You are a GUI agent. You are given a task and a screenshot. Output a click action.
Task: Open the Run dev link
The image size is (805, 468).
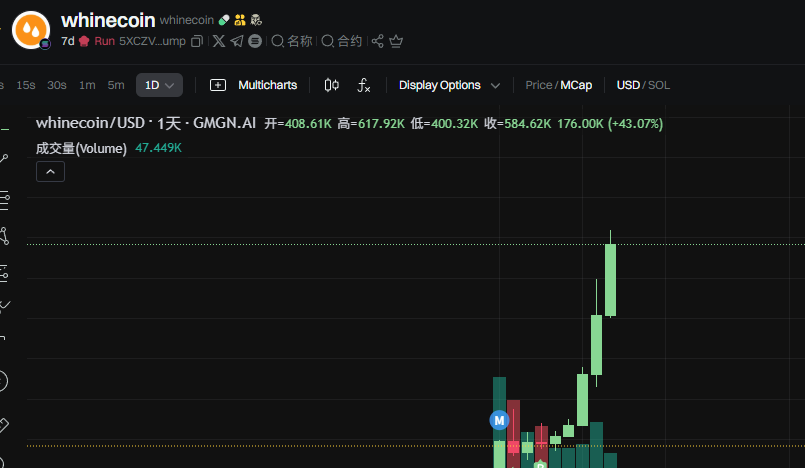104,41
